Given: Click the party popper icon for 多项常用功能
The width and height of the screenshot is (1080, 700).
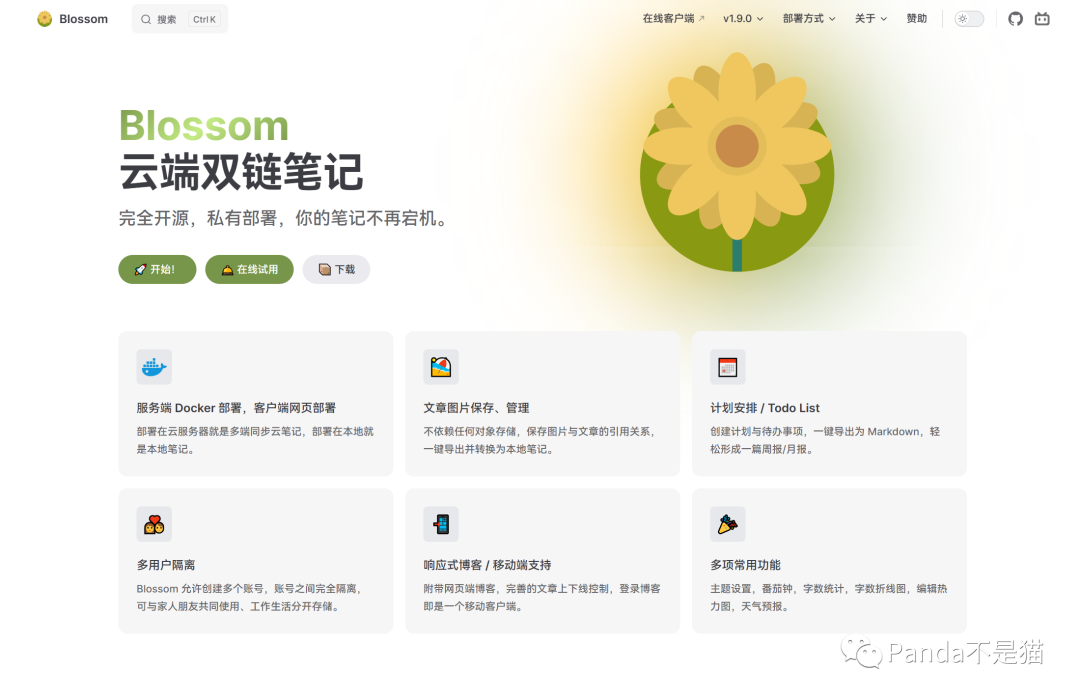Looking at the screenshot, I should 728,524.
